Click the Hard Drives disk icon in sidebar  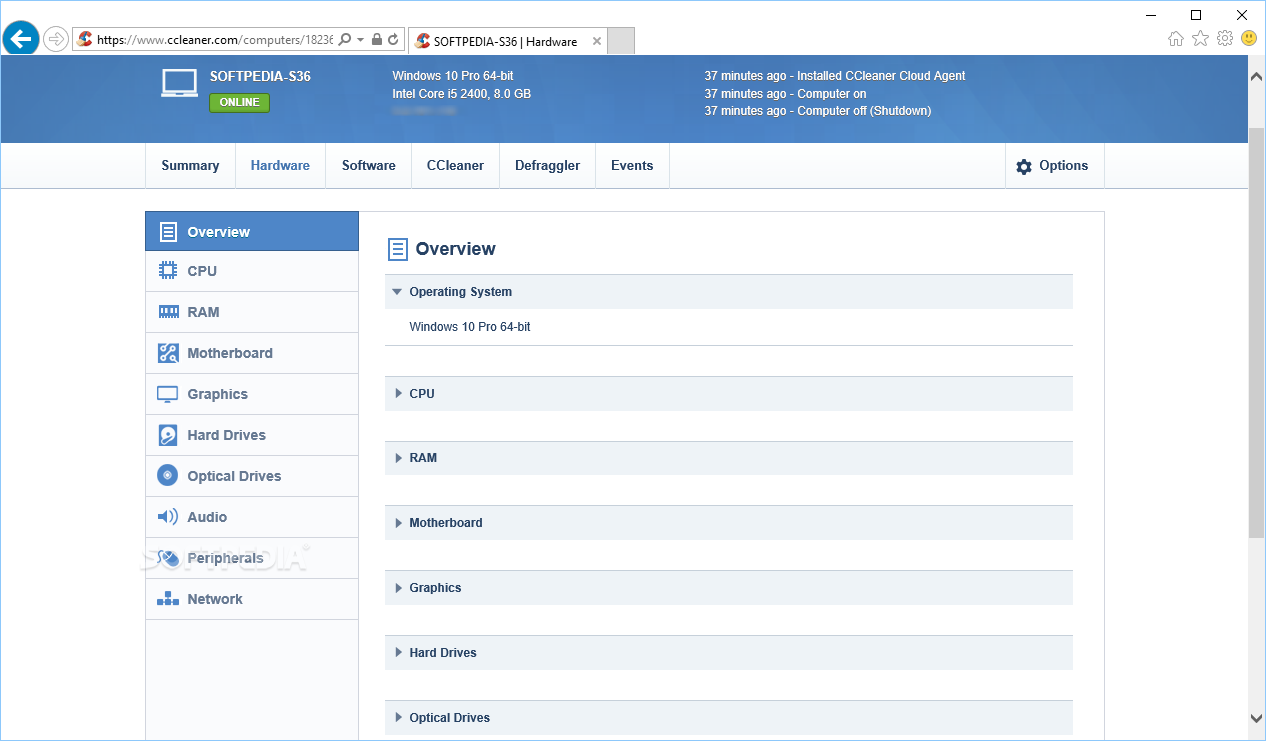[168, 435]
